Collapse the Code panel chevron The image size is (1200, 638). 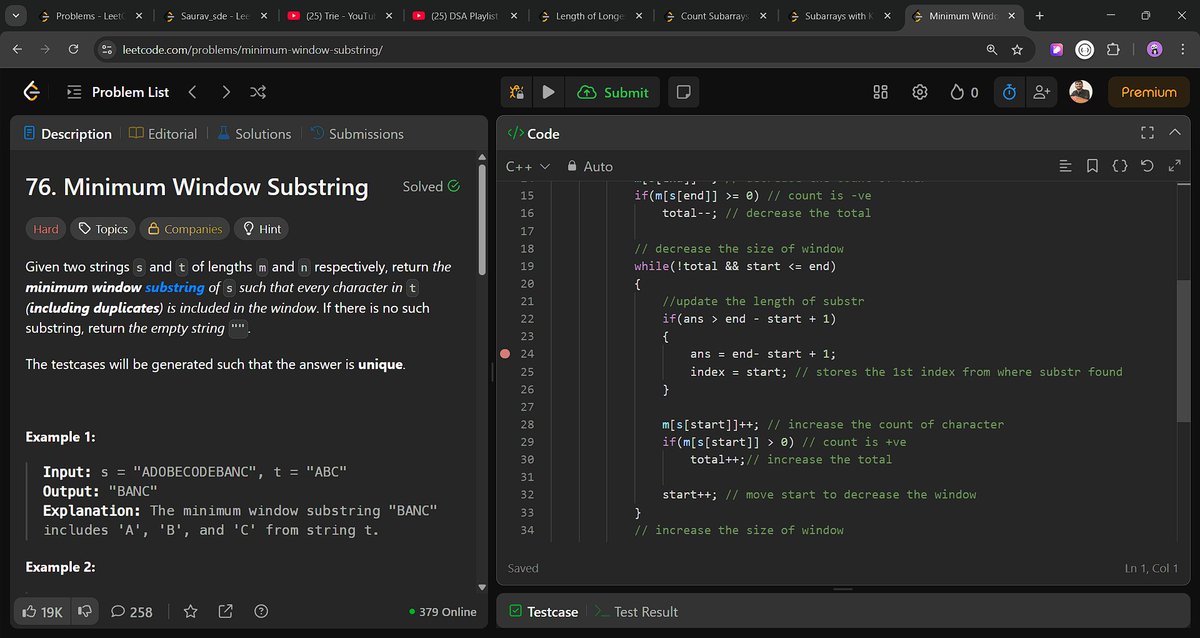coord(1175,133)
